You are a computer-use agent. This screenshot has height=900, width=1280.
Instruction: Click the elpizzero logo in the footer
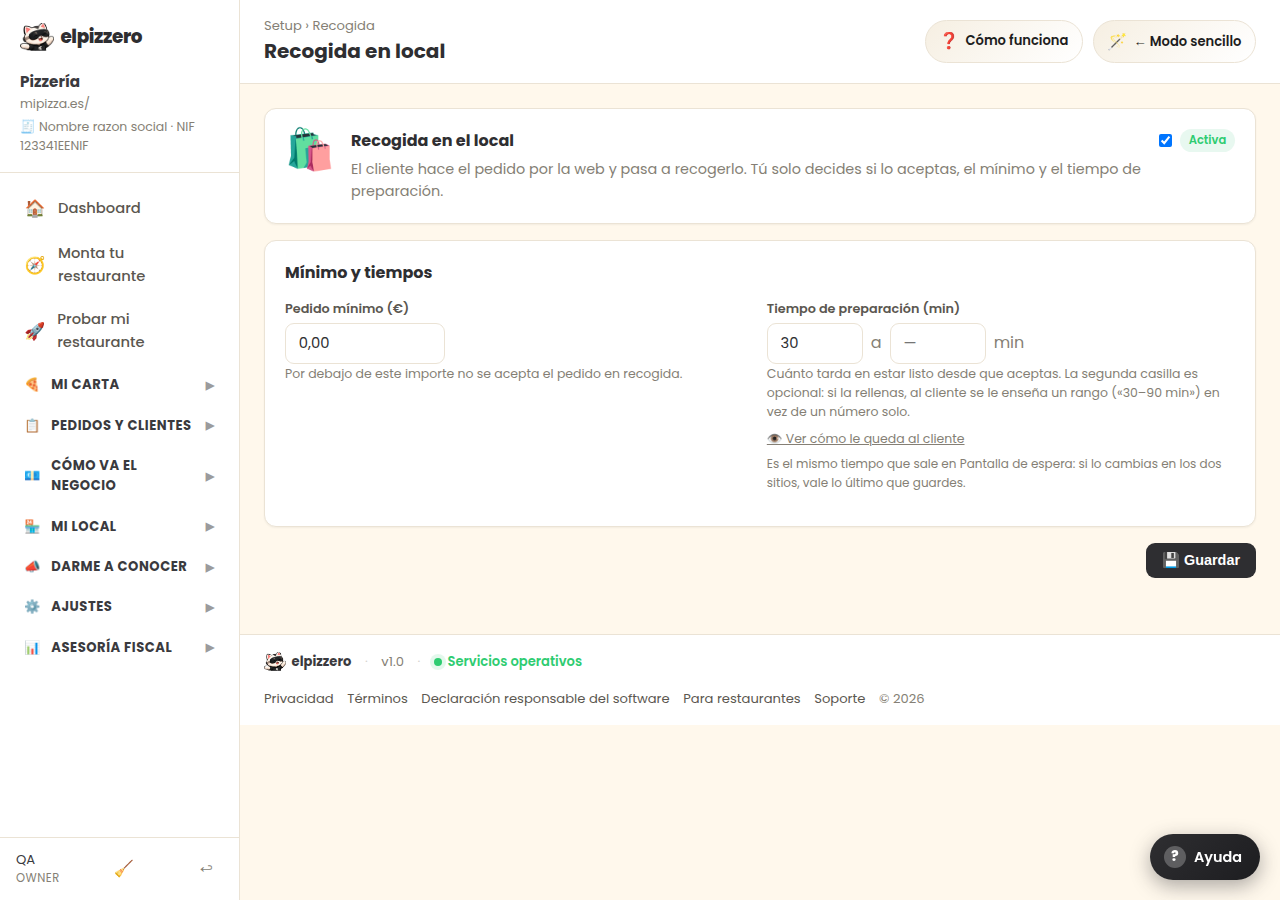pos(308,661)
